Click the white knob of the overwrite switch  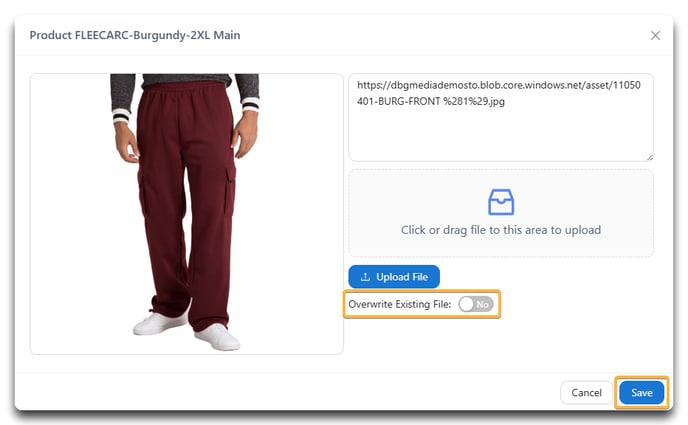tap(467, 304)
